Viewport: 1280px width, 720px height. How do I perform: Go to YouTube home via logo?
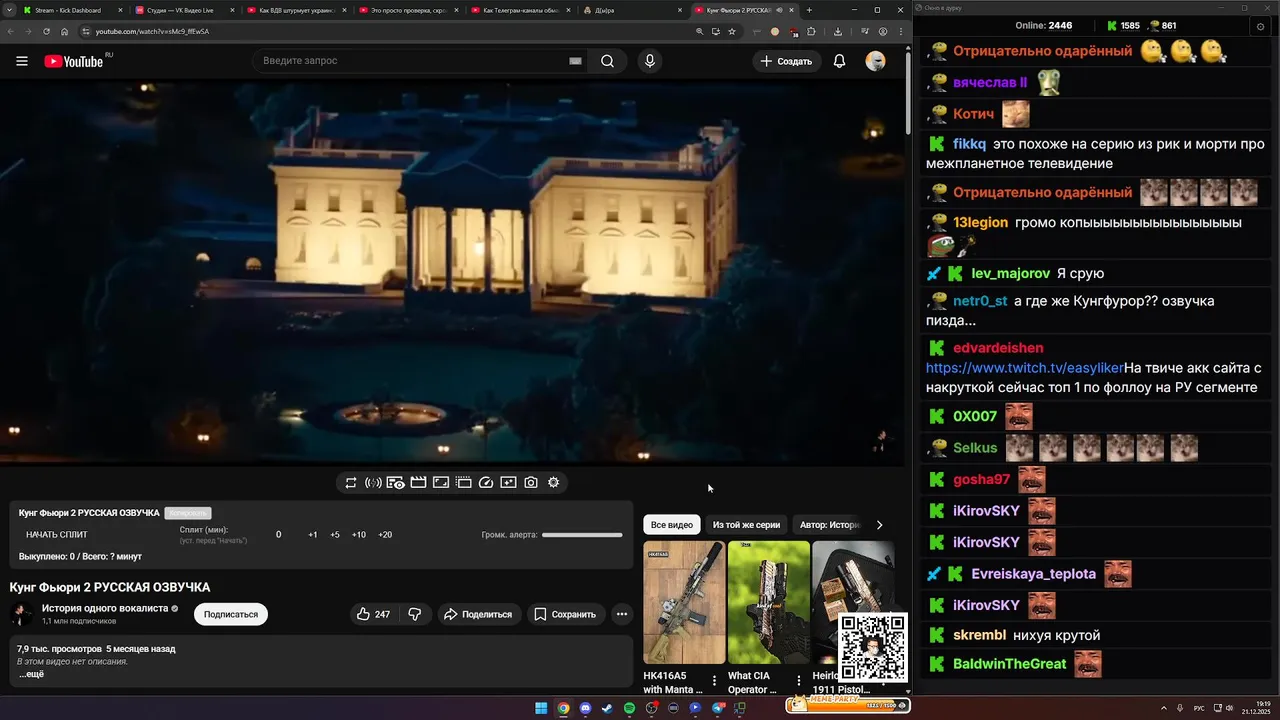click(73, 61)
